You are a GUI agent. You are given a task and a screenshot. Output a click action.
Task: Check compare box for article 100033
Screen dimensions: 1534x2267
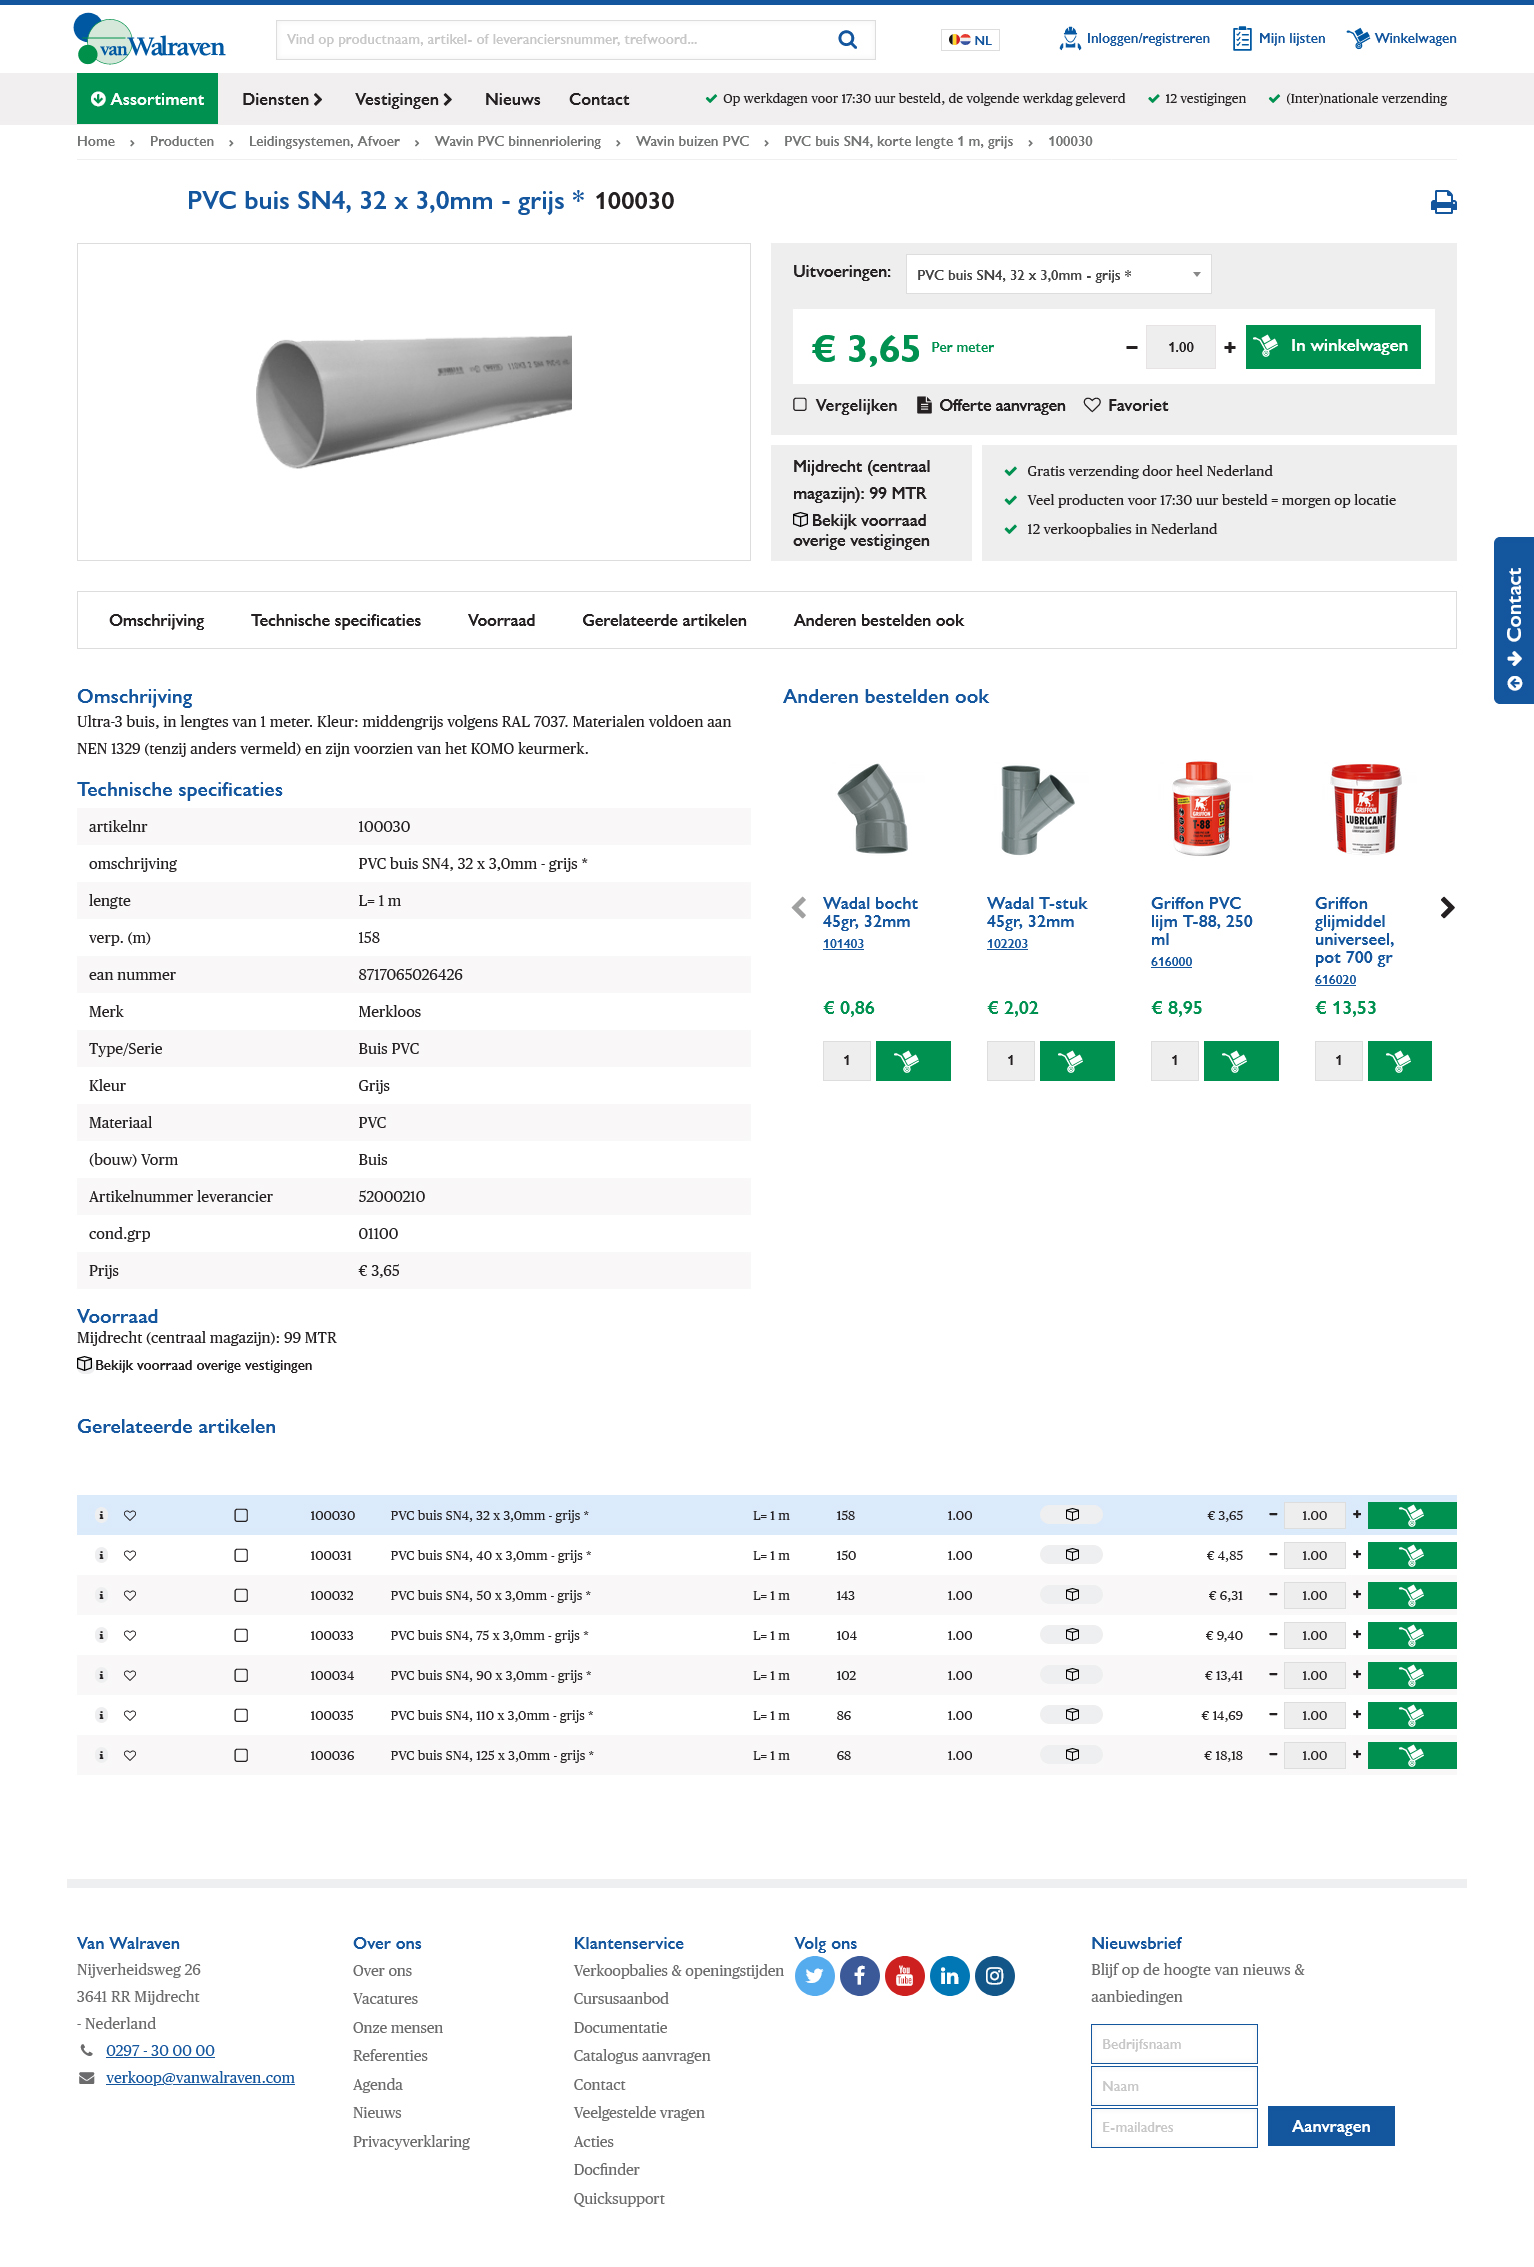pyautogui.click(x=241, y=1636)
